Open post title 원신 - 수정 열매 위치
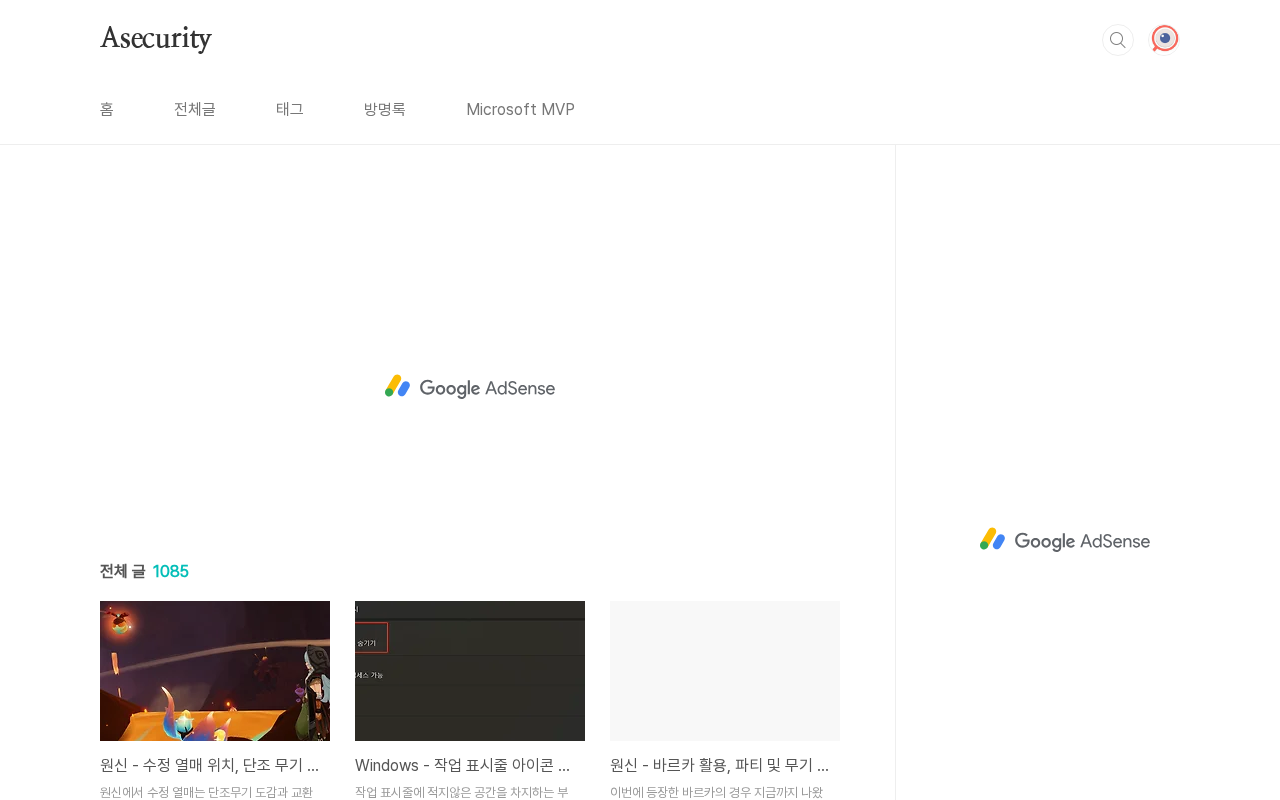This screenshot has width=1280, height=800. 210,765
